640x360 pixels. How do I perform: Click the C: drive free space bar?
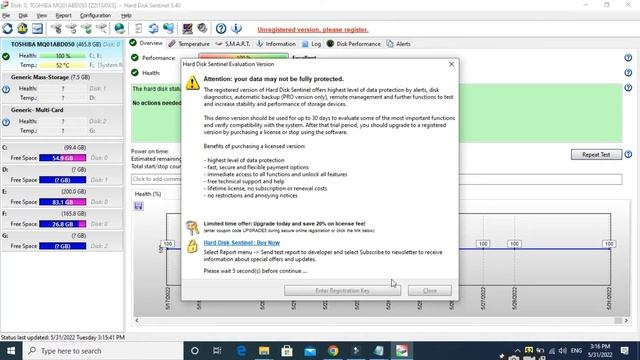tap(62, 158)
